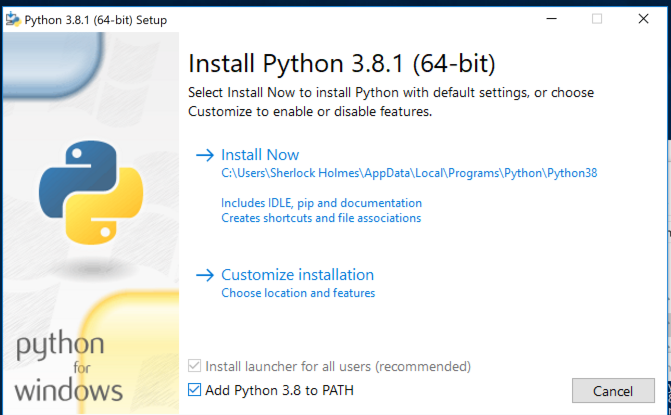Close the Python Setup window
Screen dimensions: 671x415
coord(643,19)
